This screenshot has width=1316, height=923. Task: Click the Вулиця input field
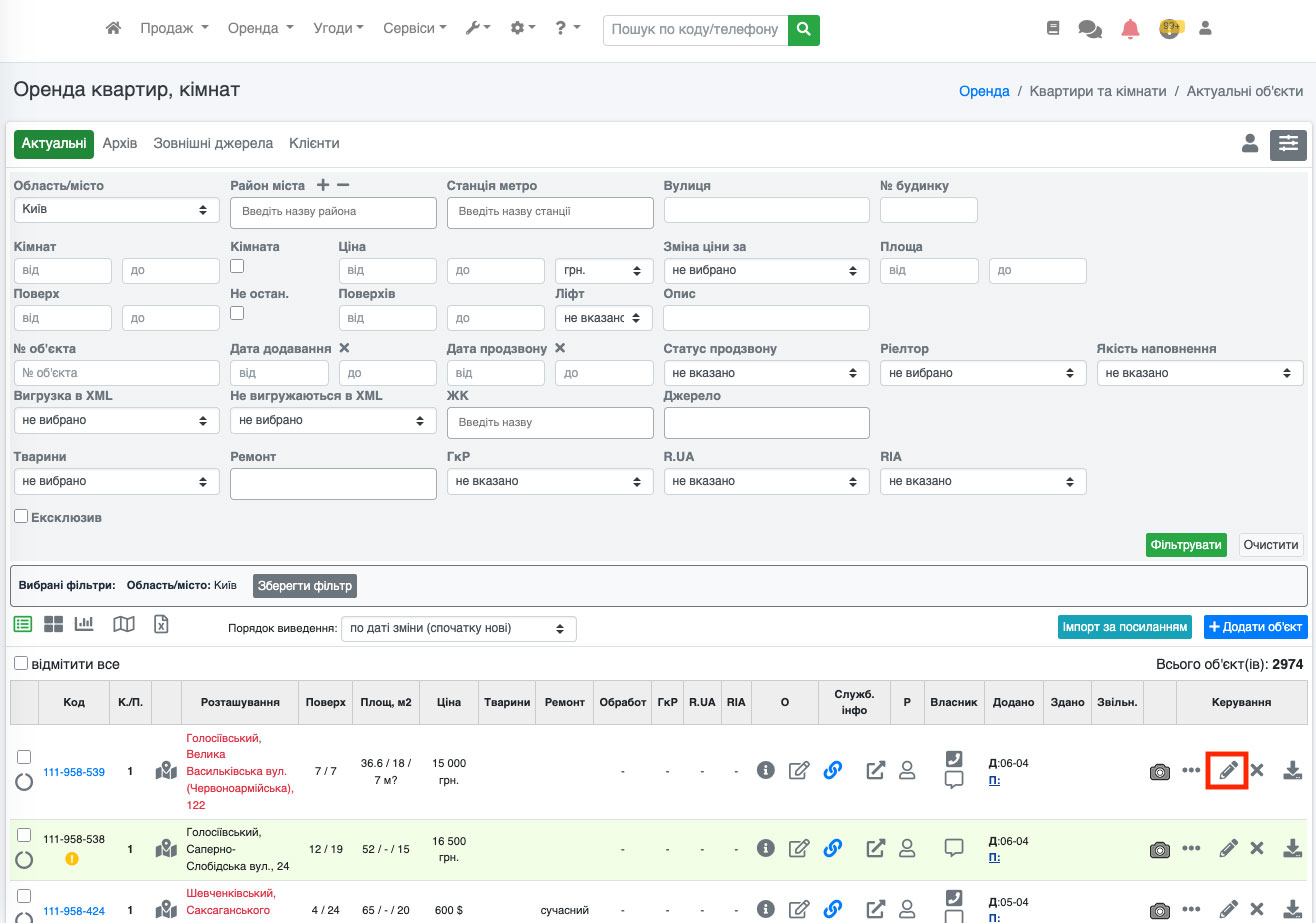click(766, 210)
